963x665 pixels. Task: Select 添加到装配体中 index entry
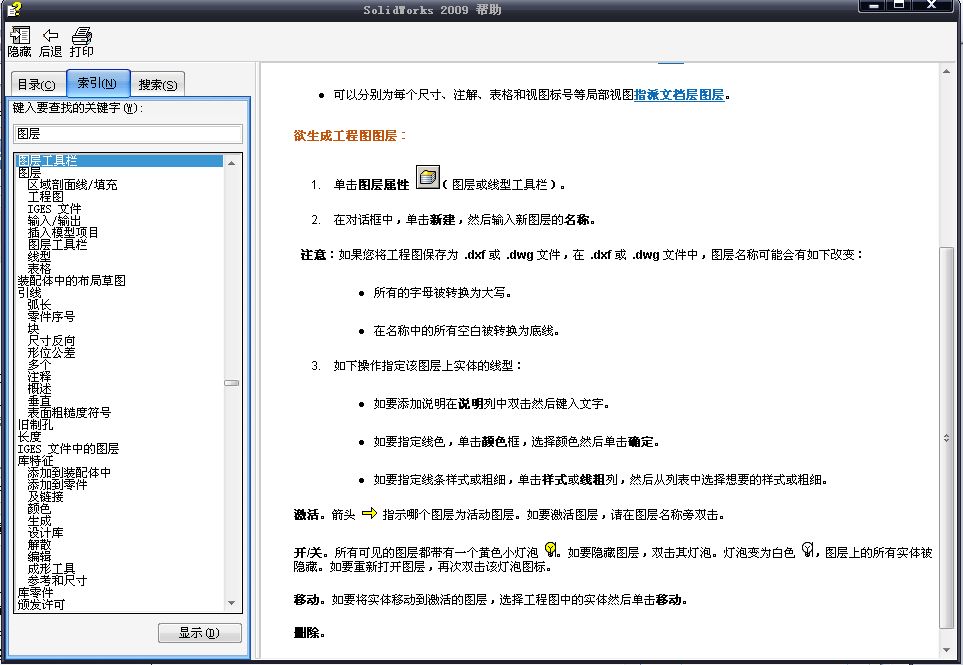click(69, 473)
